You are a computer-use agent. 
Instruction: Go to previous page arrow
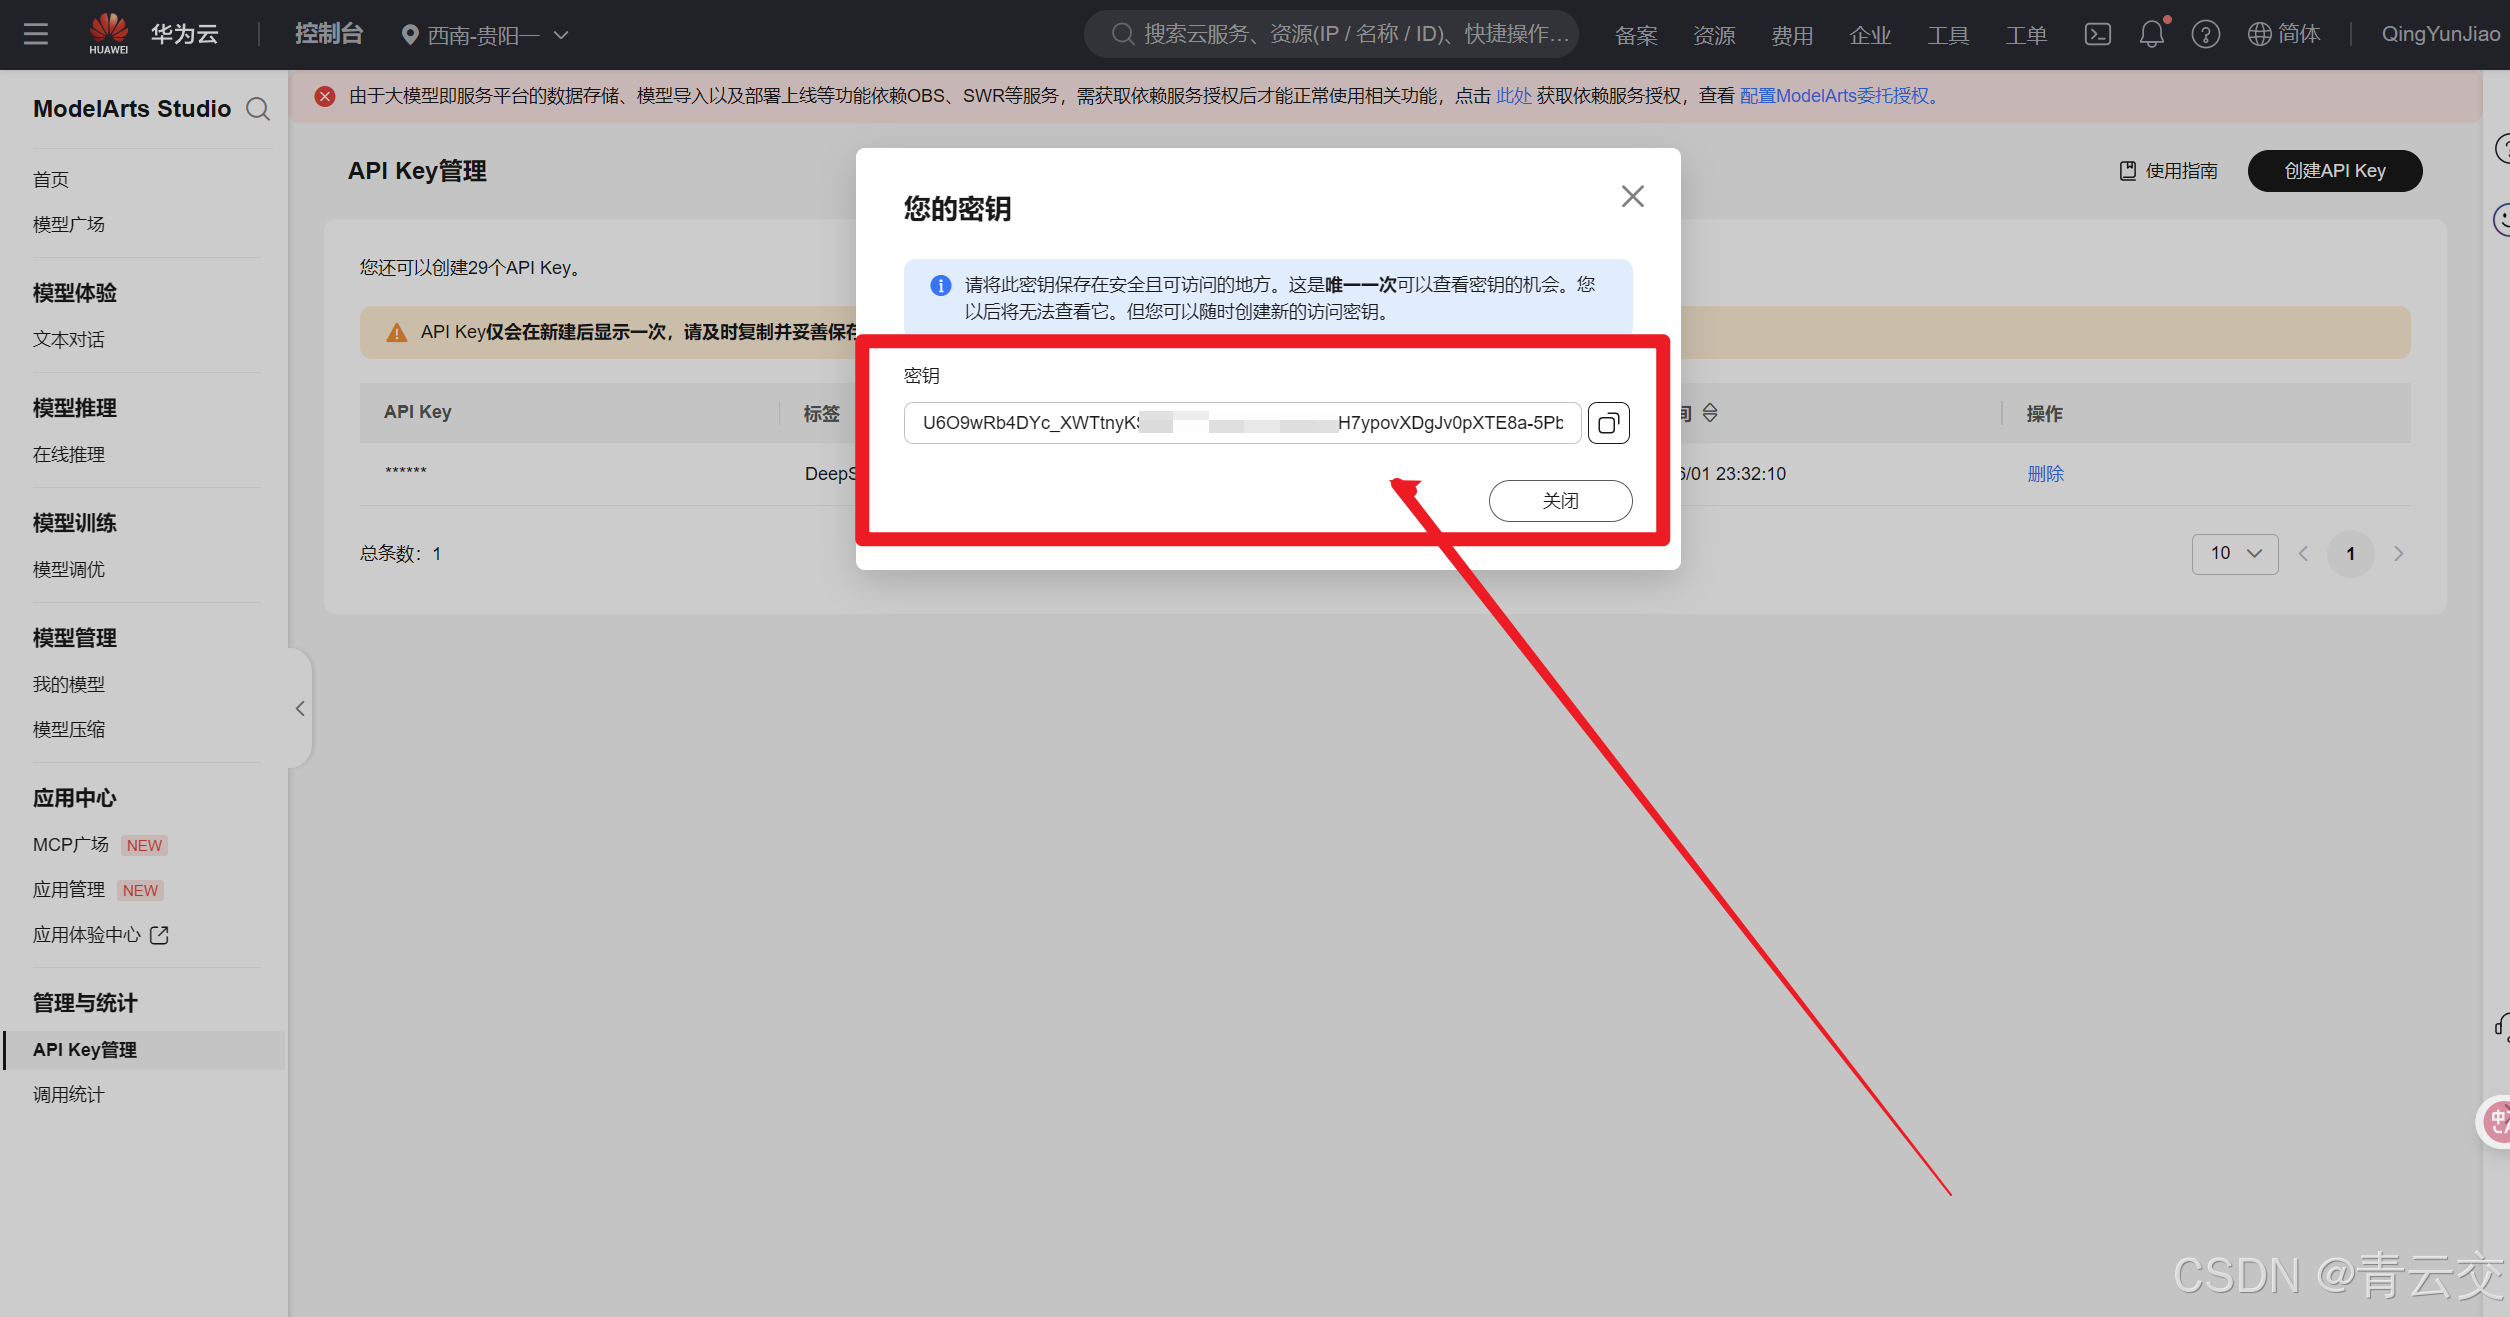(x=2303, y=554)
